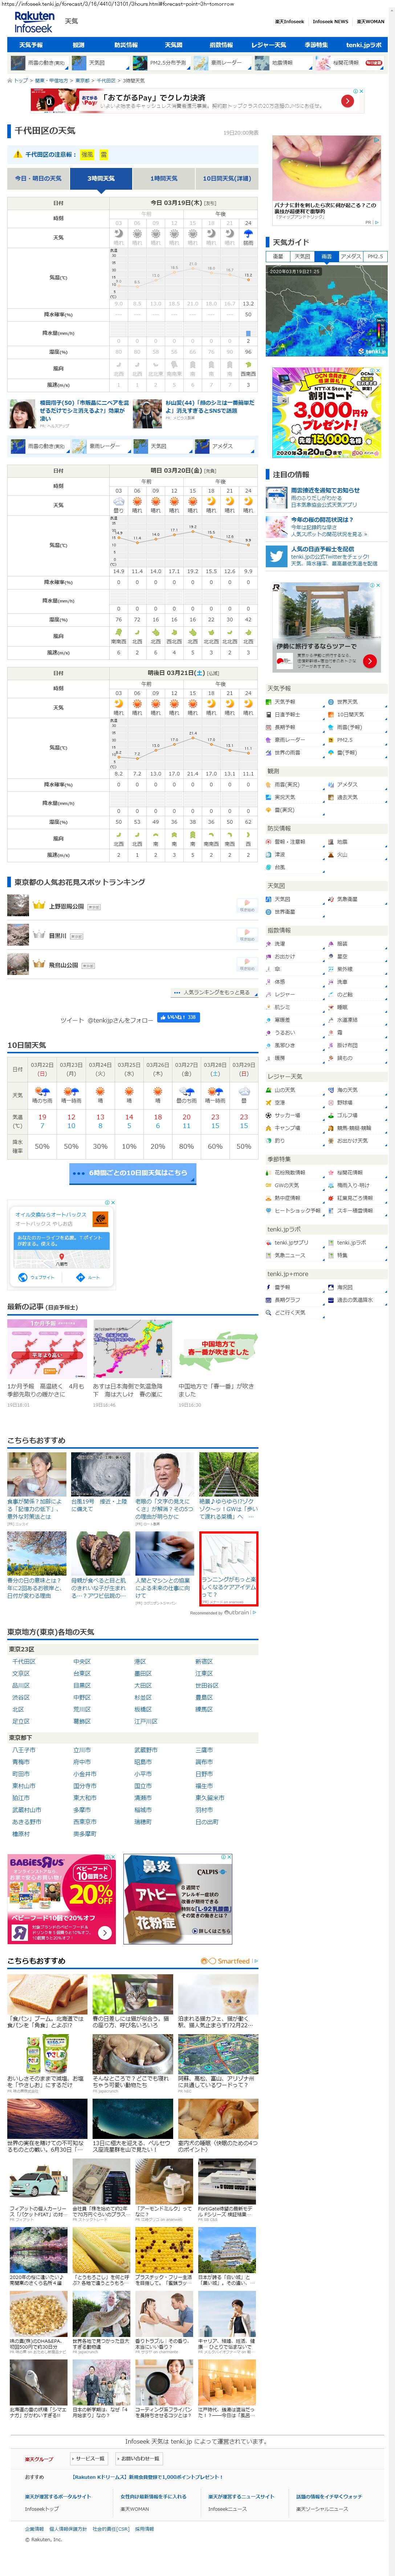This screenshot has width=395, height=2576.
Task: Switch to the 1時間天気 tab
Action: point(164,178)
